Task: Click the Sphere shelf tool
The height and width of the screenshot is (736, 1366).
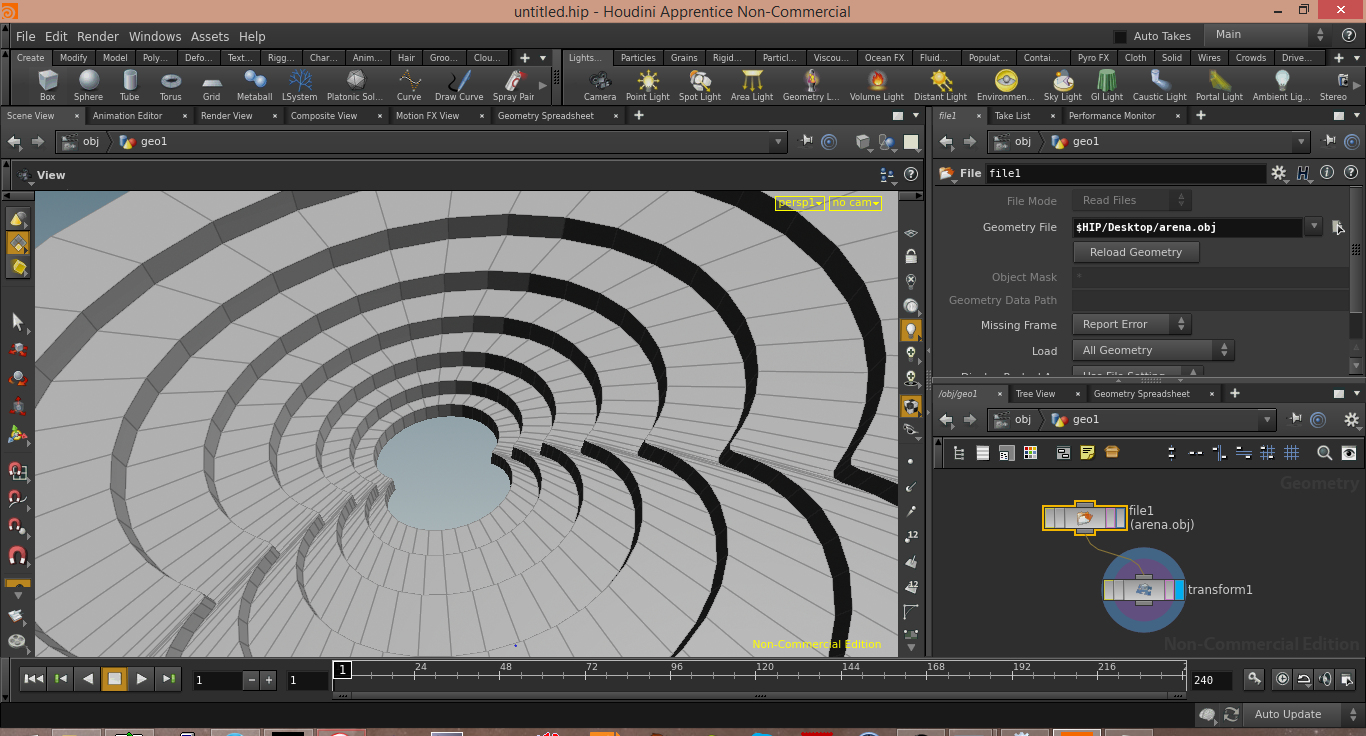Action: tap(88, 84)
